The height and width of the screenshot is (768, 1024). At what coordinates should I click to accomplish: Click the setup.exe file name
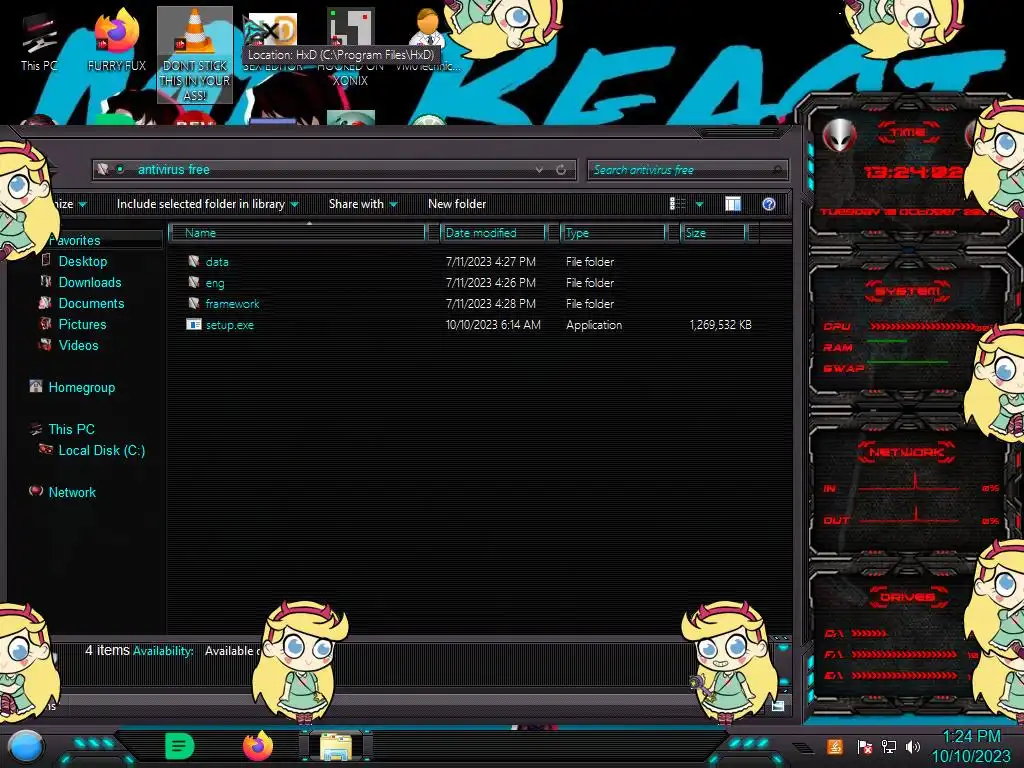click(x=229, y=325)
